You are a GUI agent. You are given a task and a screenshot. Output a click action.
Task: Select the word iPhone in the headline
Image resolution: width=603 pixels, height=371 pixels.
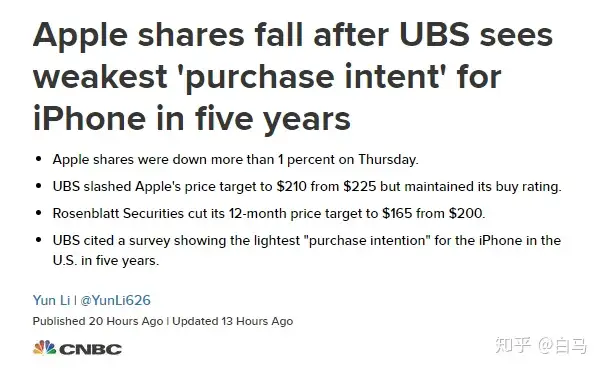(90, 118)
